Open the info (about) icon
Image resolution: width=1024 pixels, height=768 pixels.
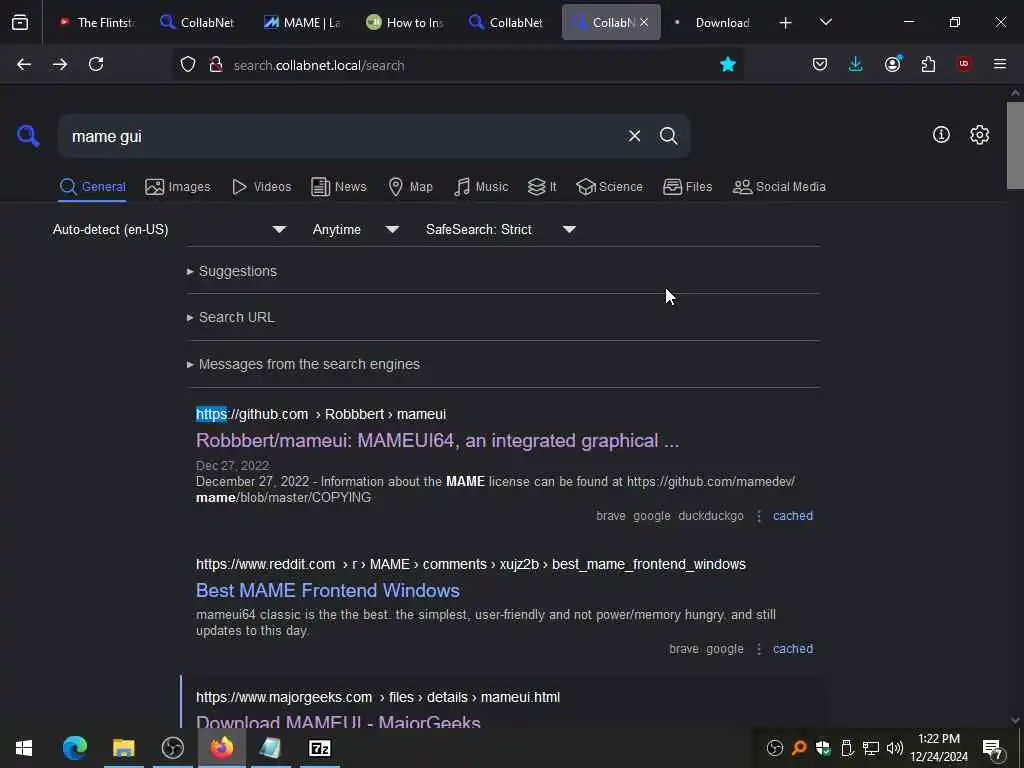coord(941,135)
